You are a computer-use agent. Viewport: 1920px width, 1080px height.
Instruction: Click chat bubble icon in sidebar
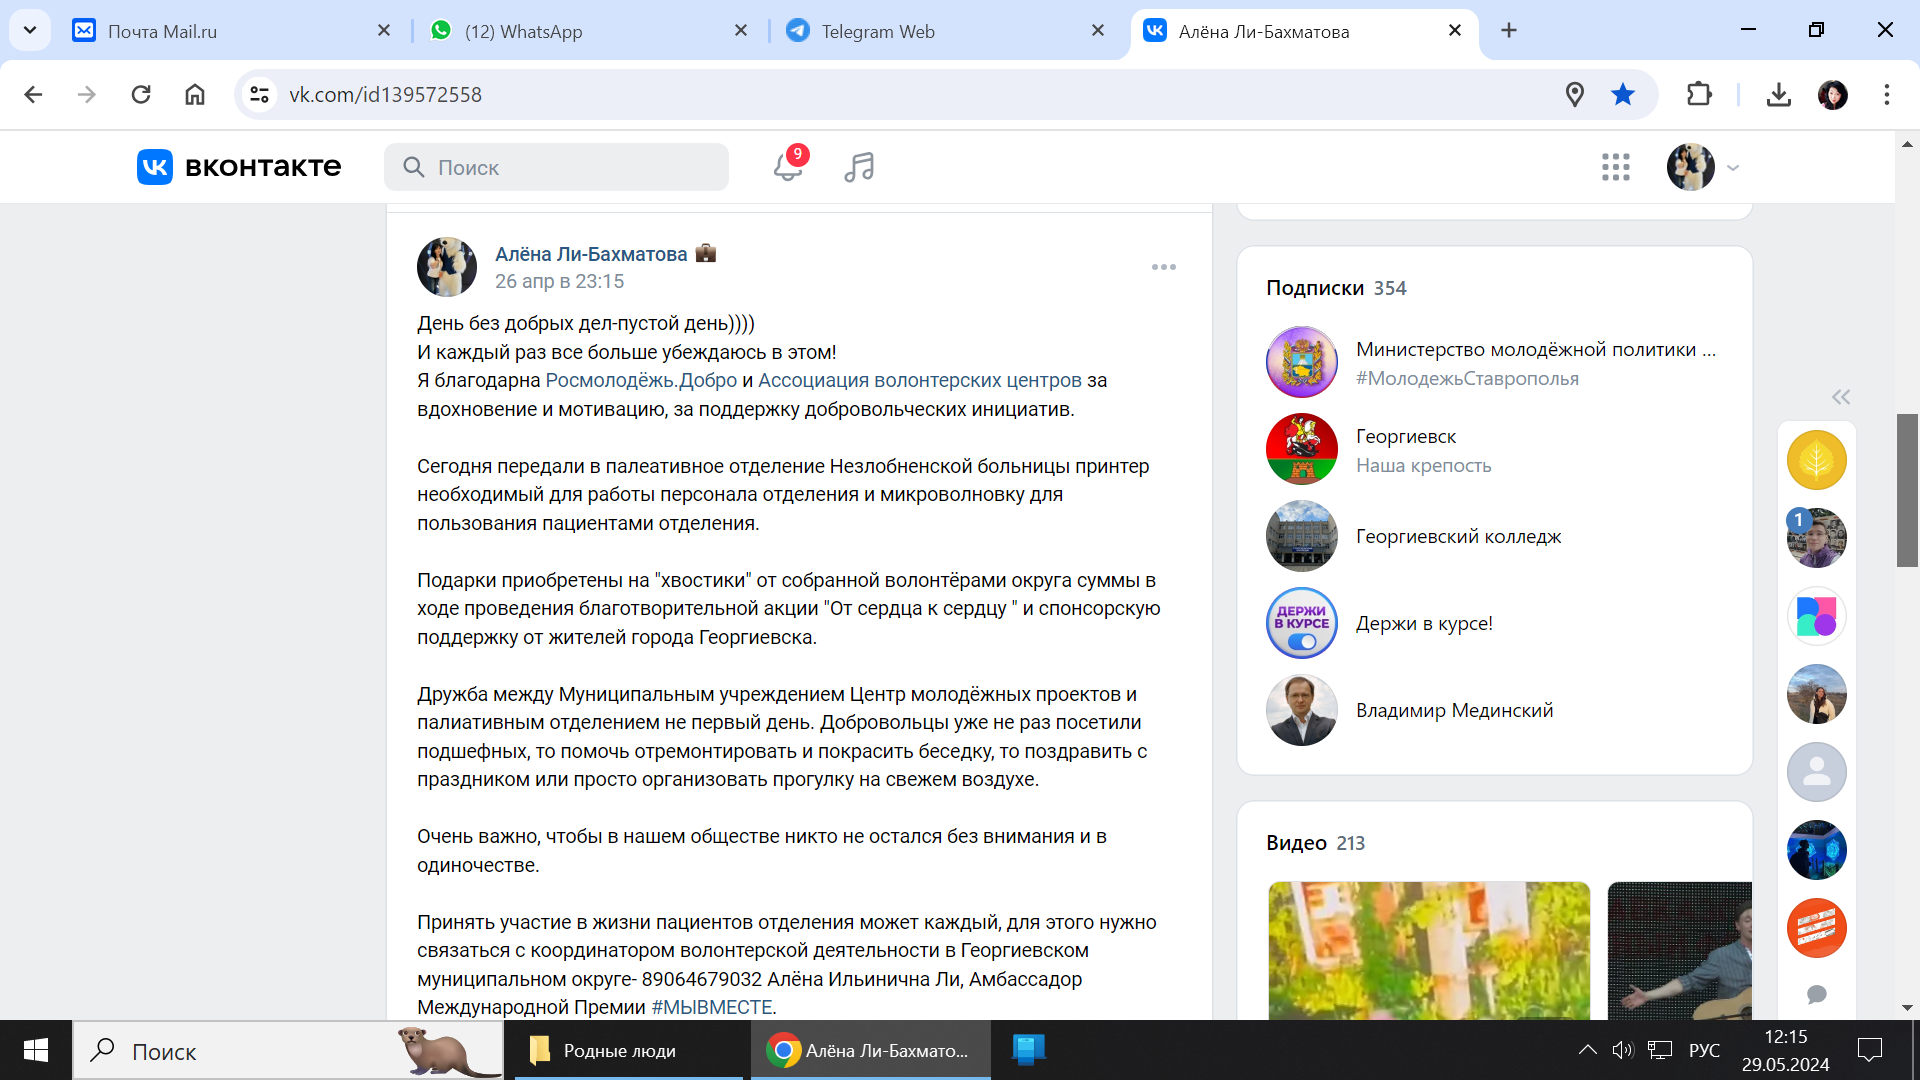pos(1816,994)
